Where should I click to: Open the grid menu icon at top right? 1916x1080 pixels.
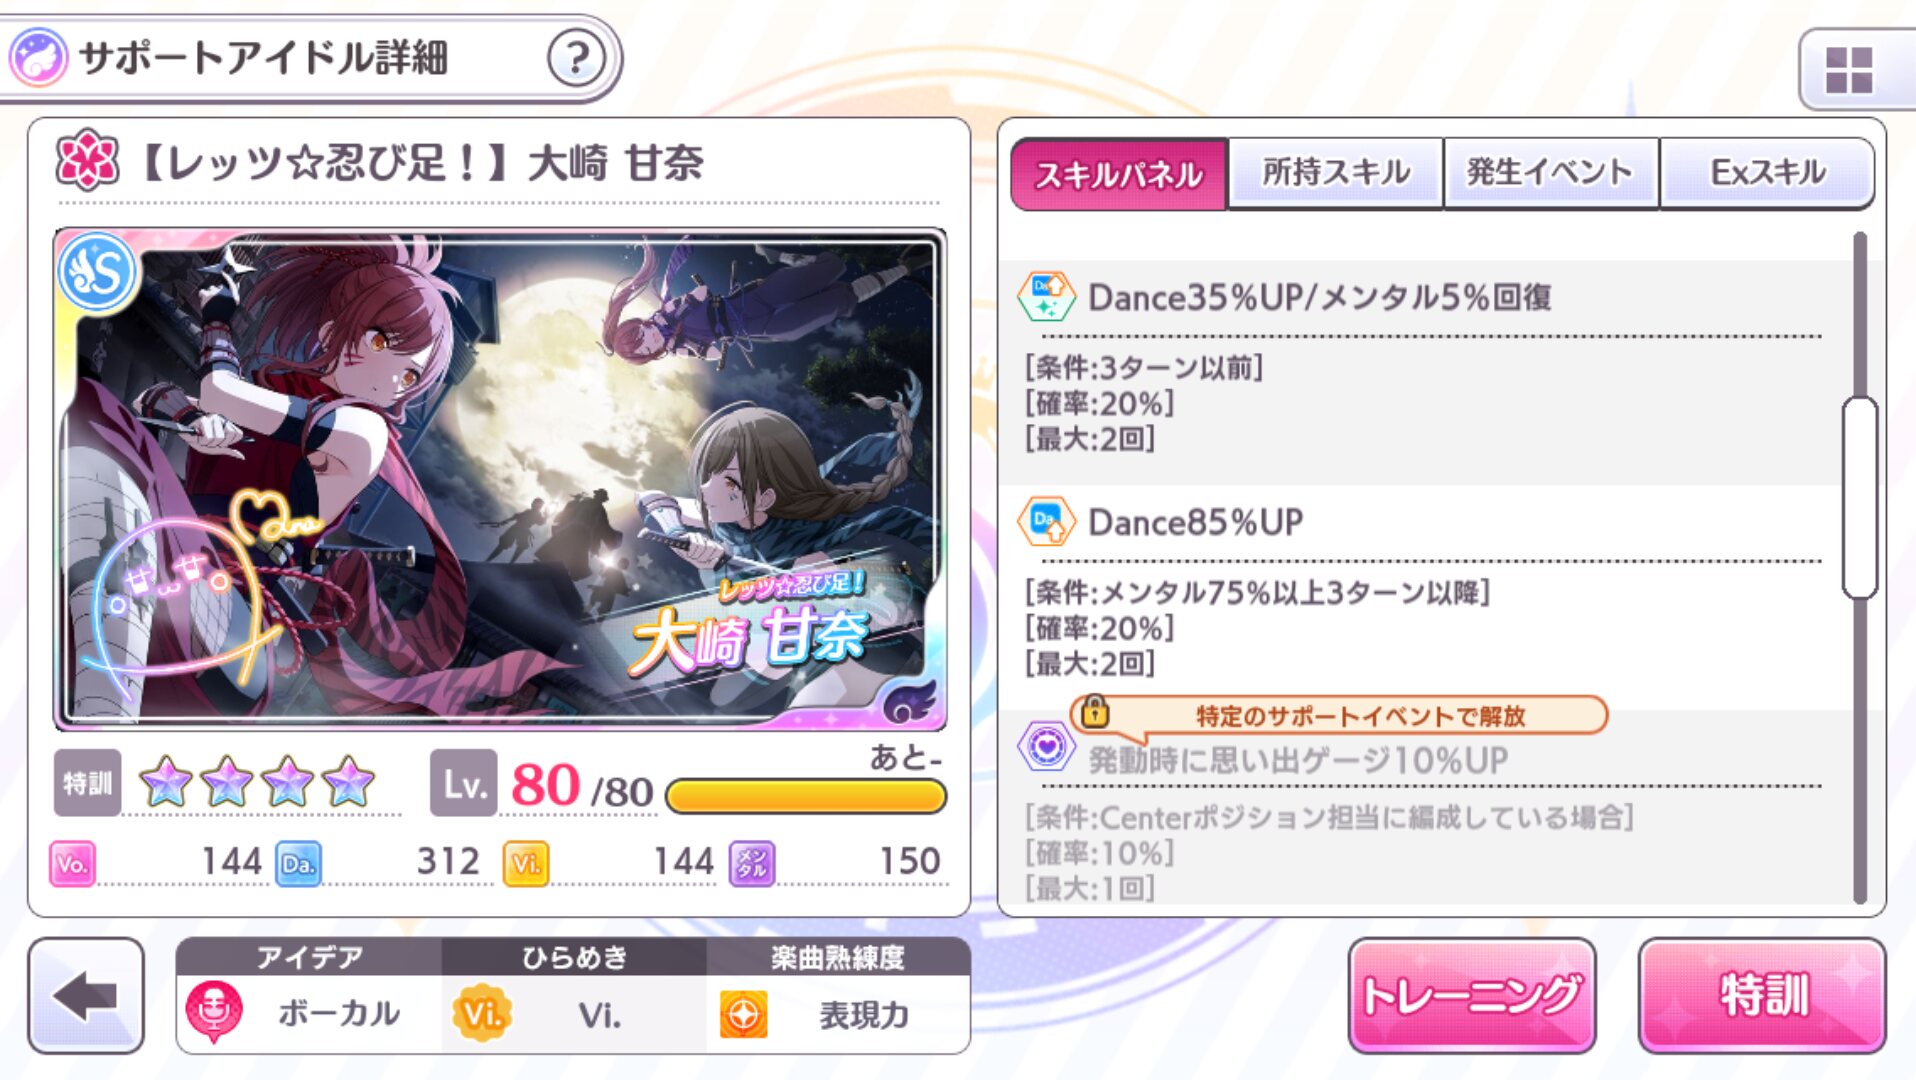click(x=1848, y=70)
